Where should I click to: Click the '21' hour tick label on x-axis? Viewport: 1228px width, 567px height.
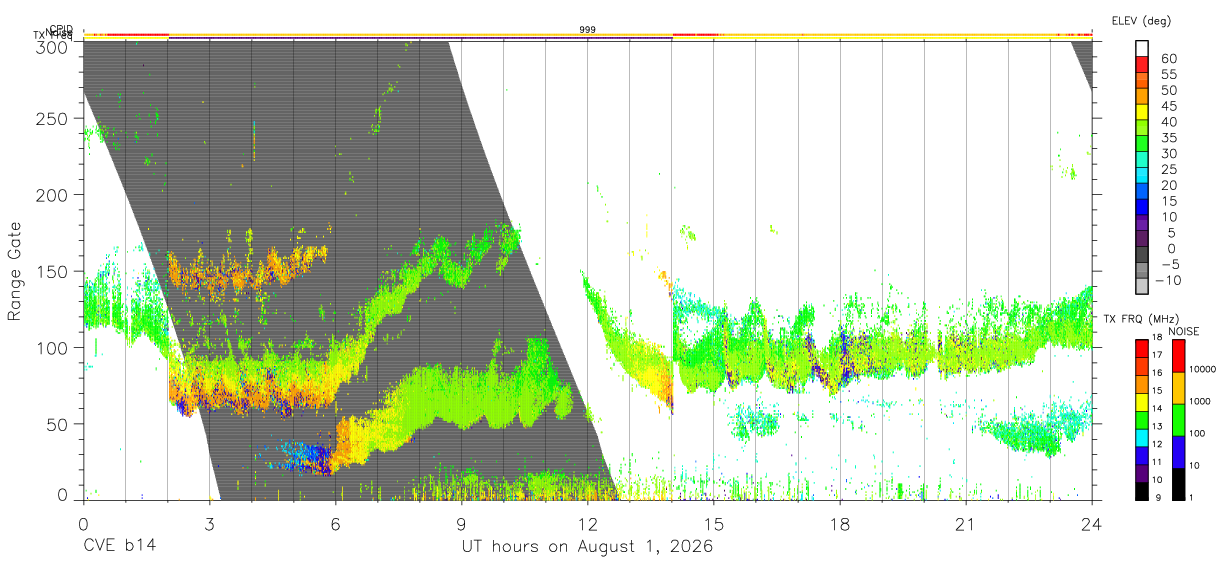966,524
